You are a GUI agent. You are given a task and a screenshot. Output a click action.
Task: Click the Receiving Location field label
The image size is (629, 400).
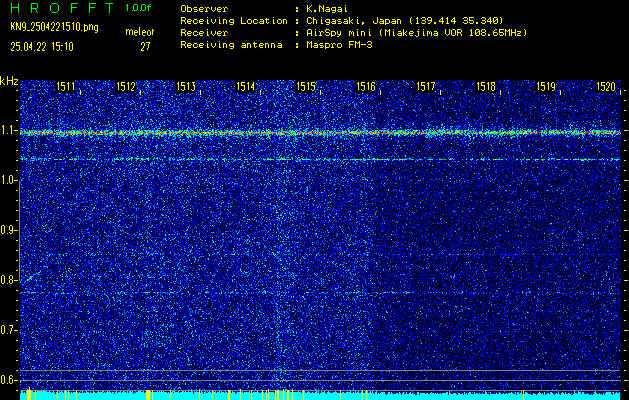pyautogui.click(x=234, y=20)
